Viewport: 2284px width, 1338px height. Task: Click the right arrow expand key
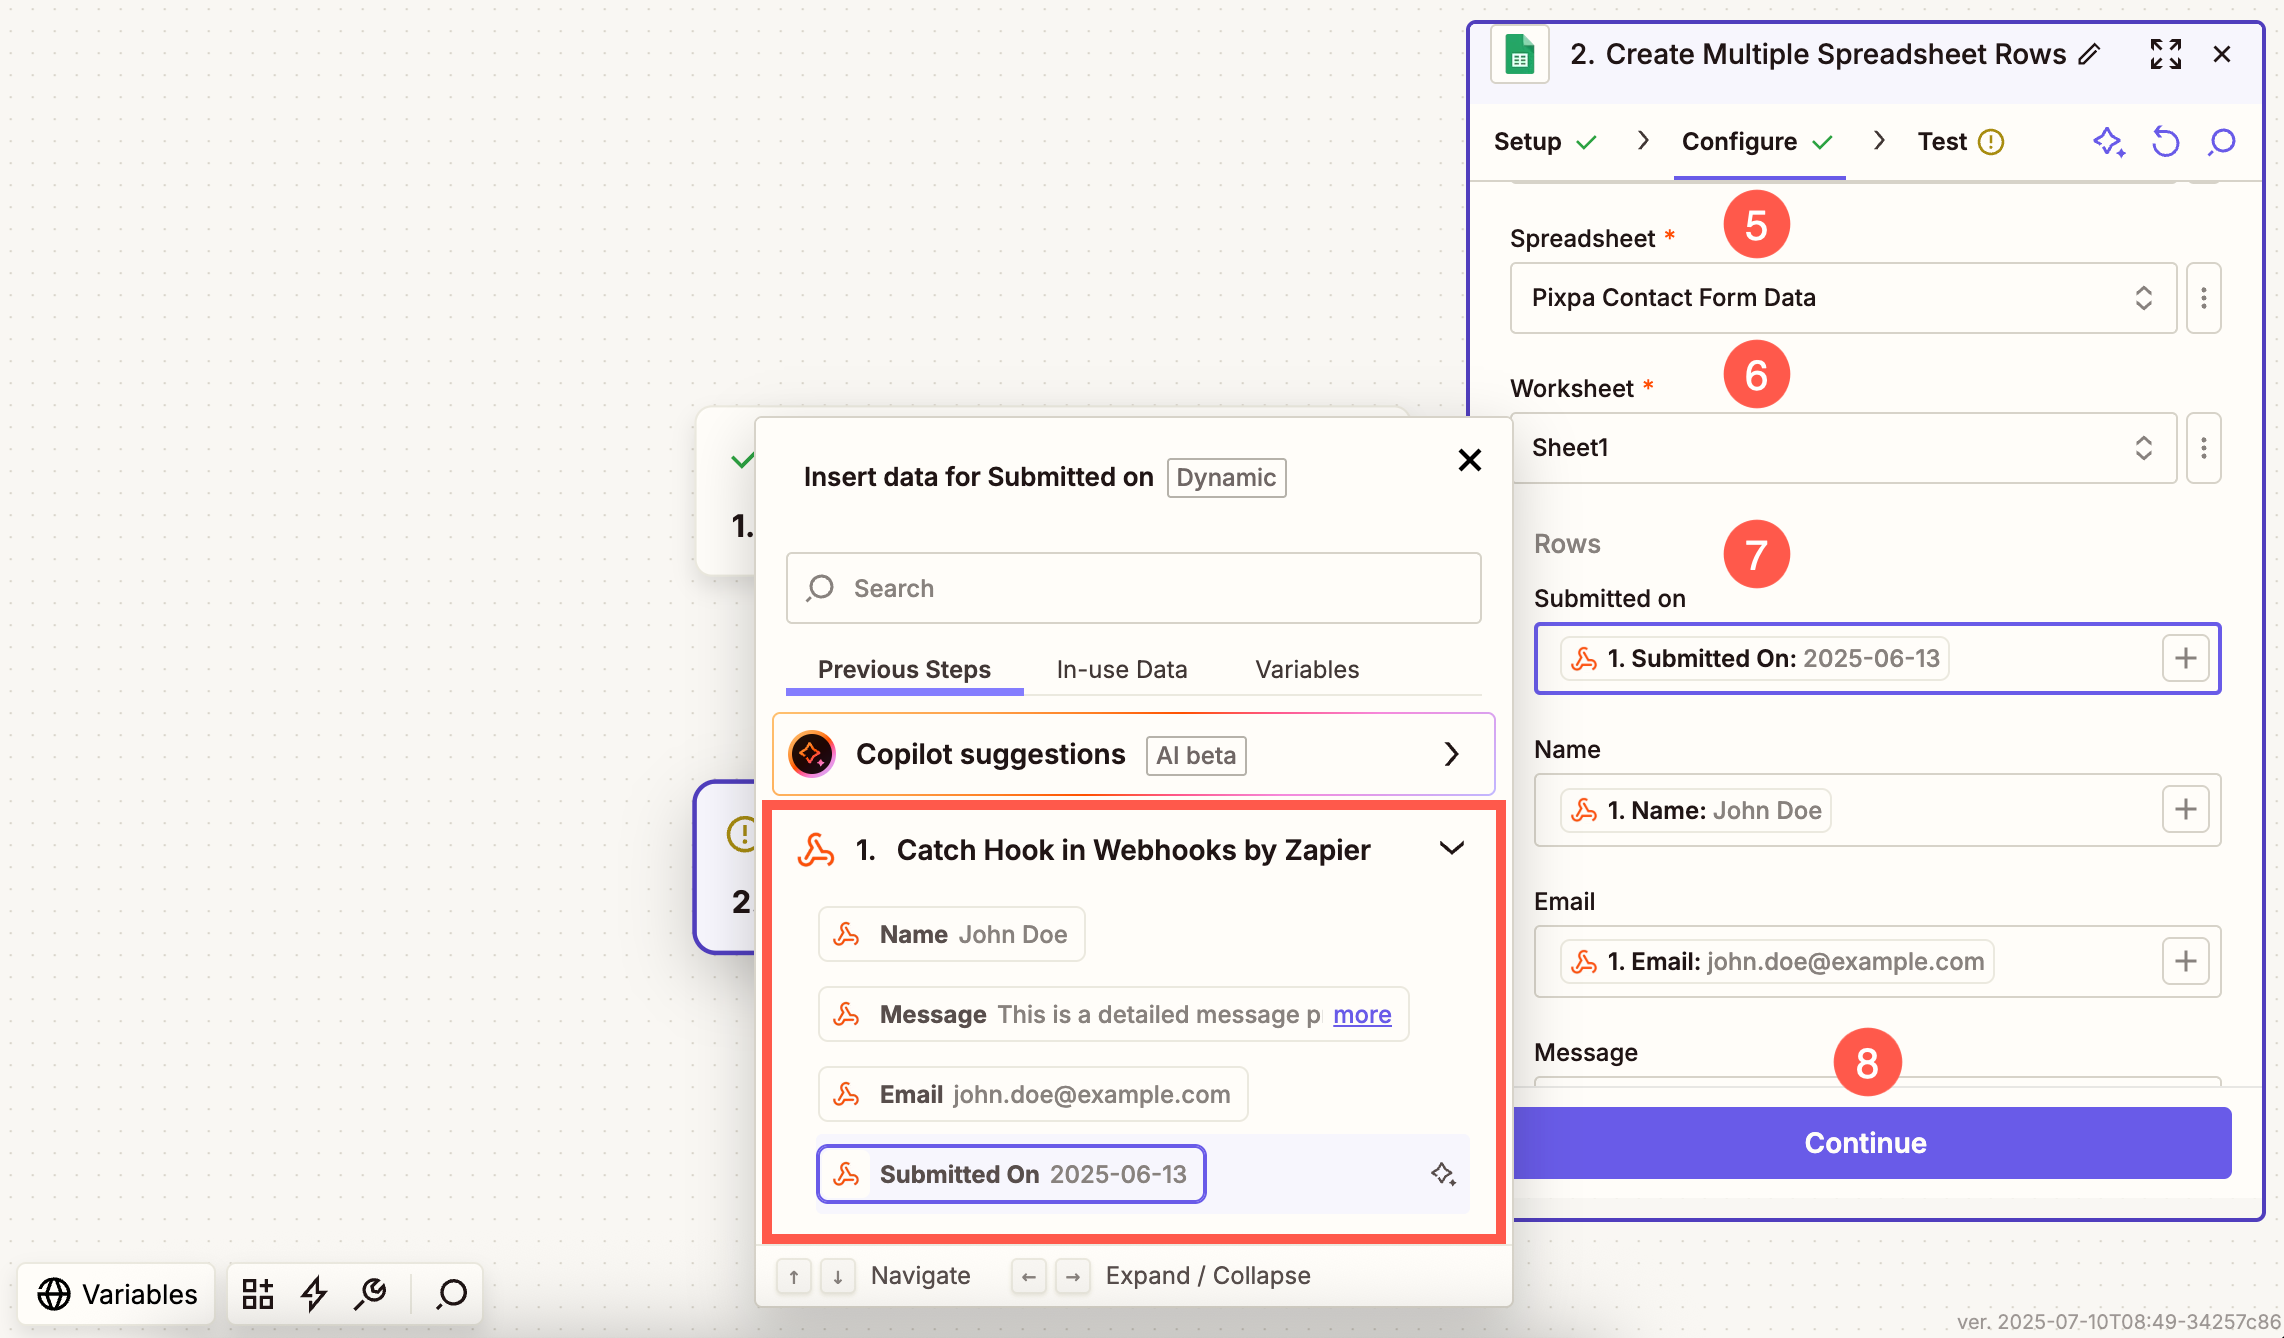(1073, 1276)
